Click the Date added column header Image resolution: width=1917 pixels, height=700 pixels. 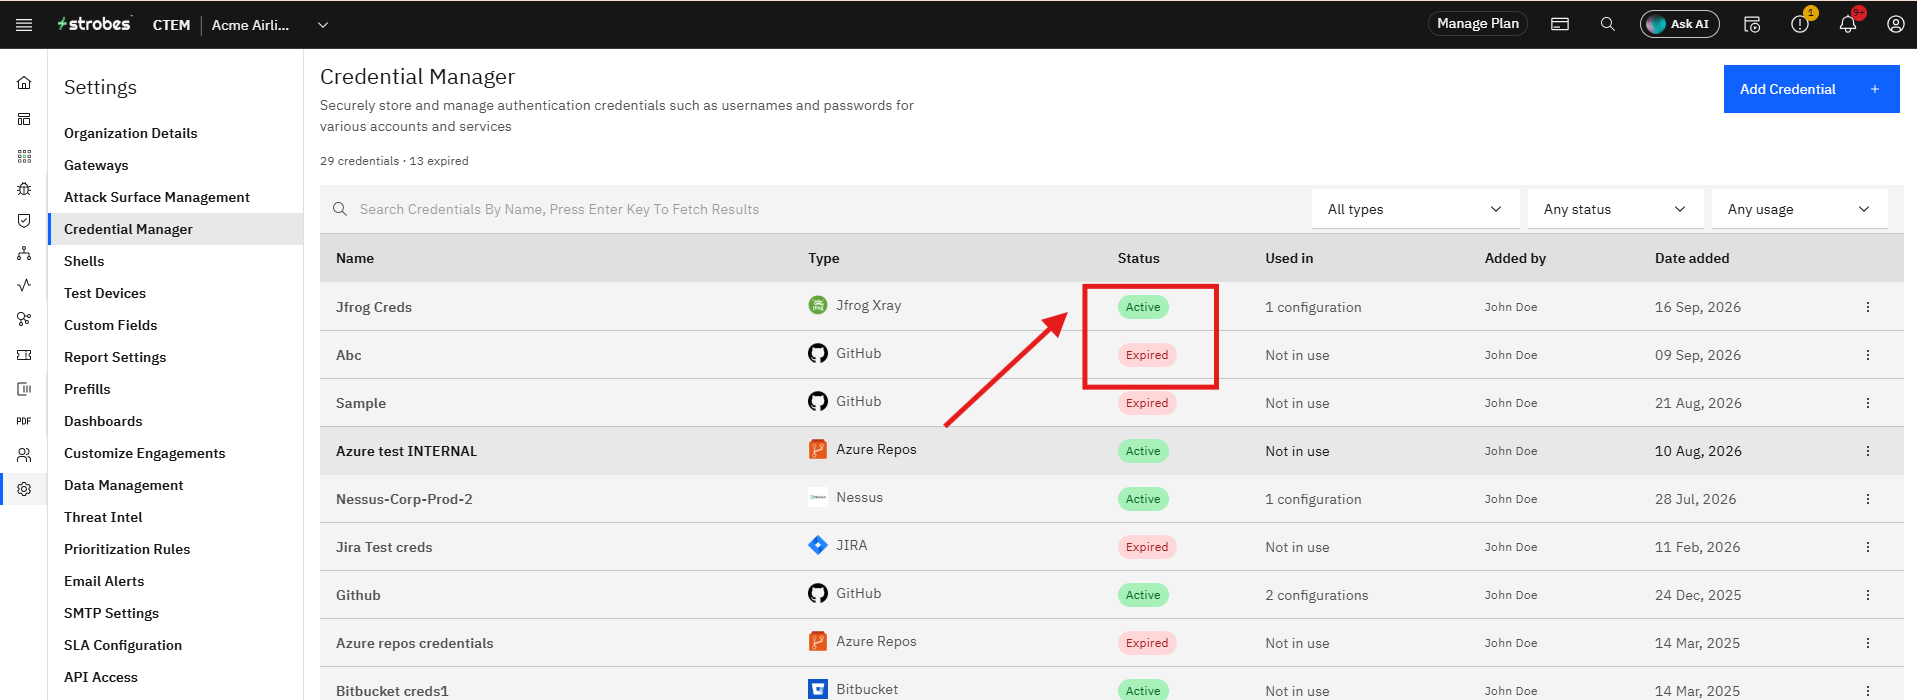tap(1692, 258)
